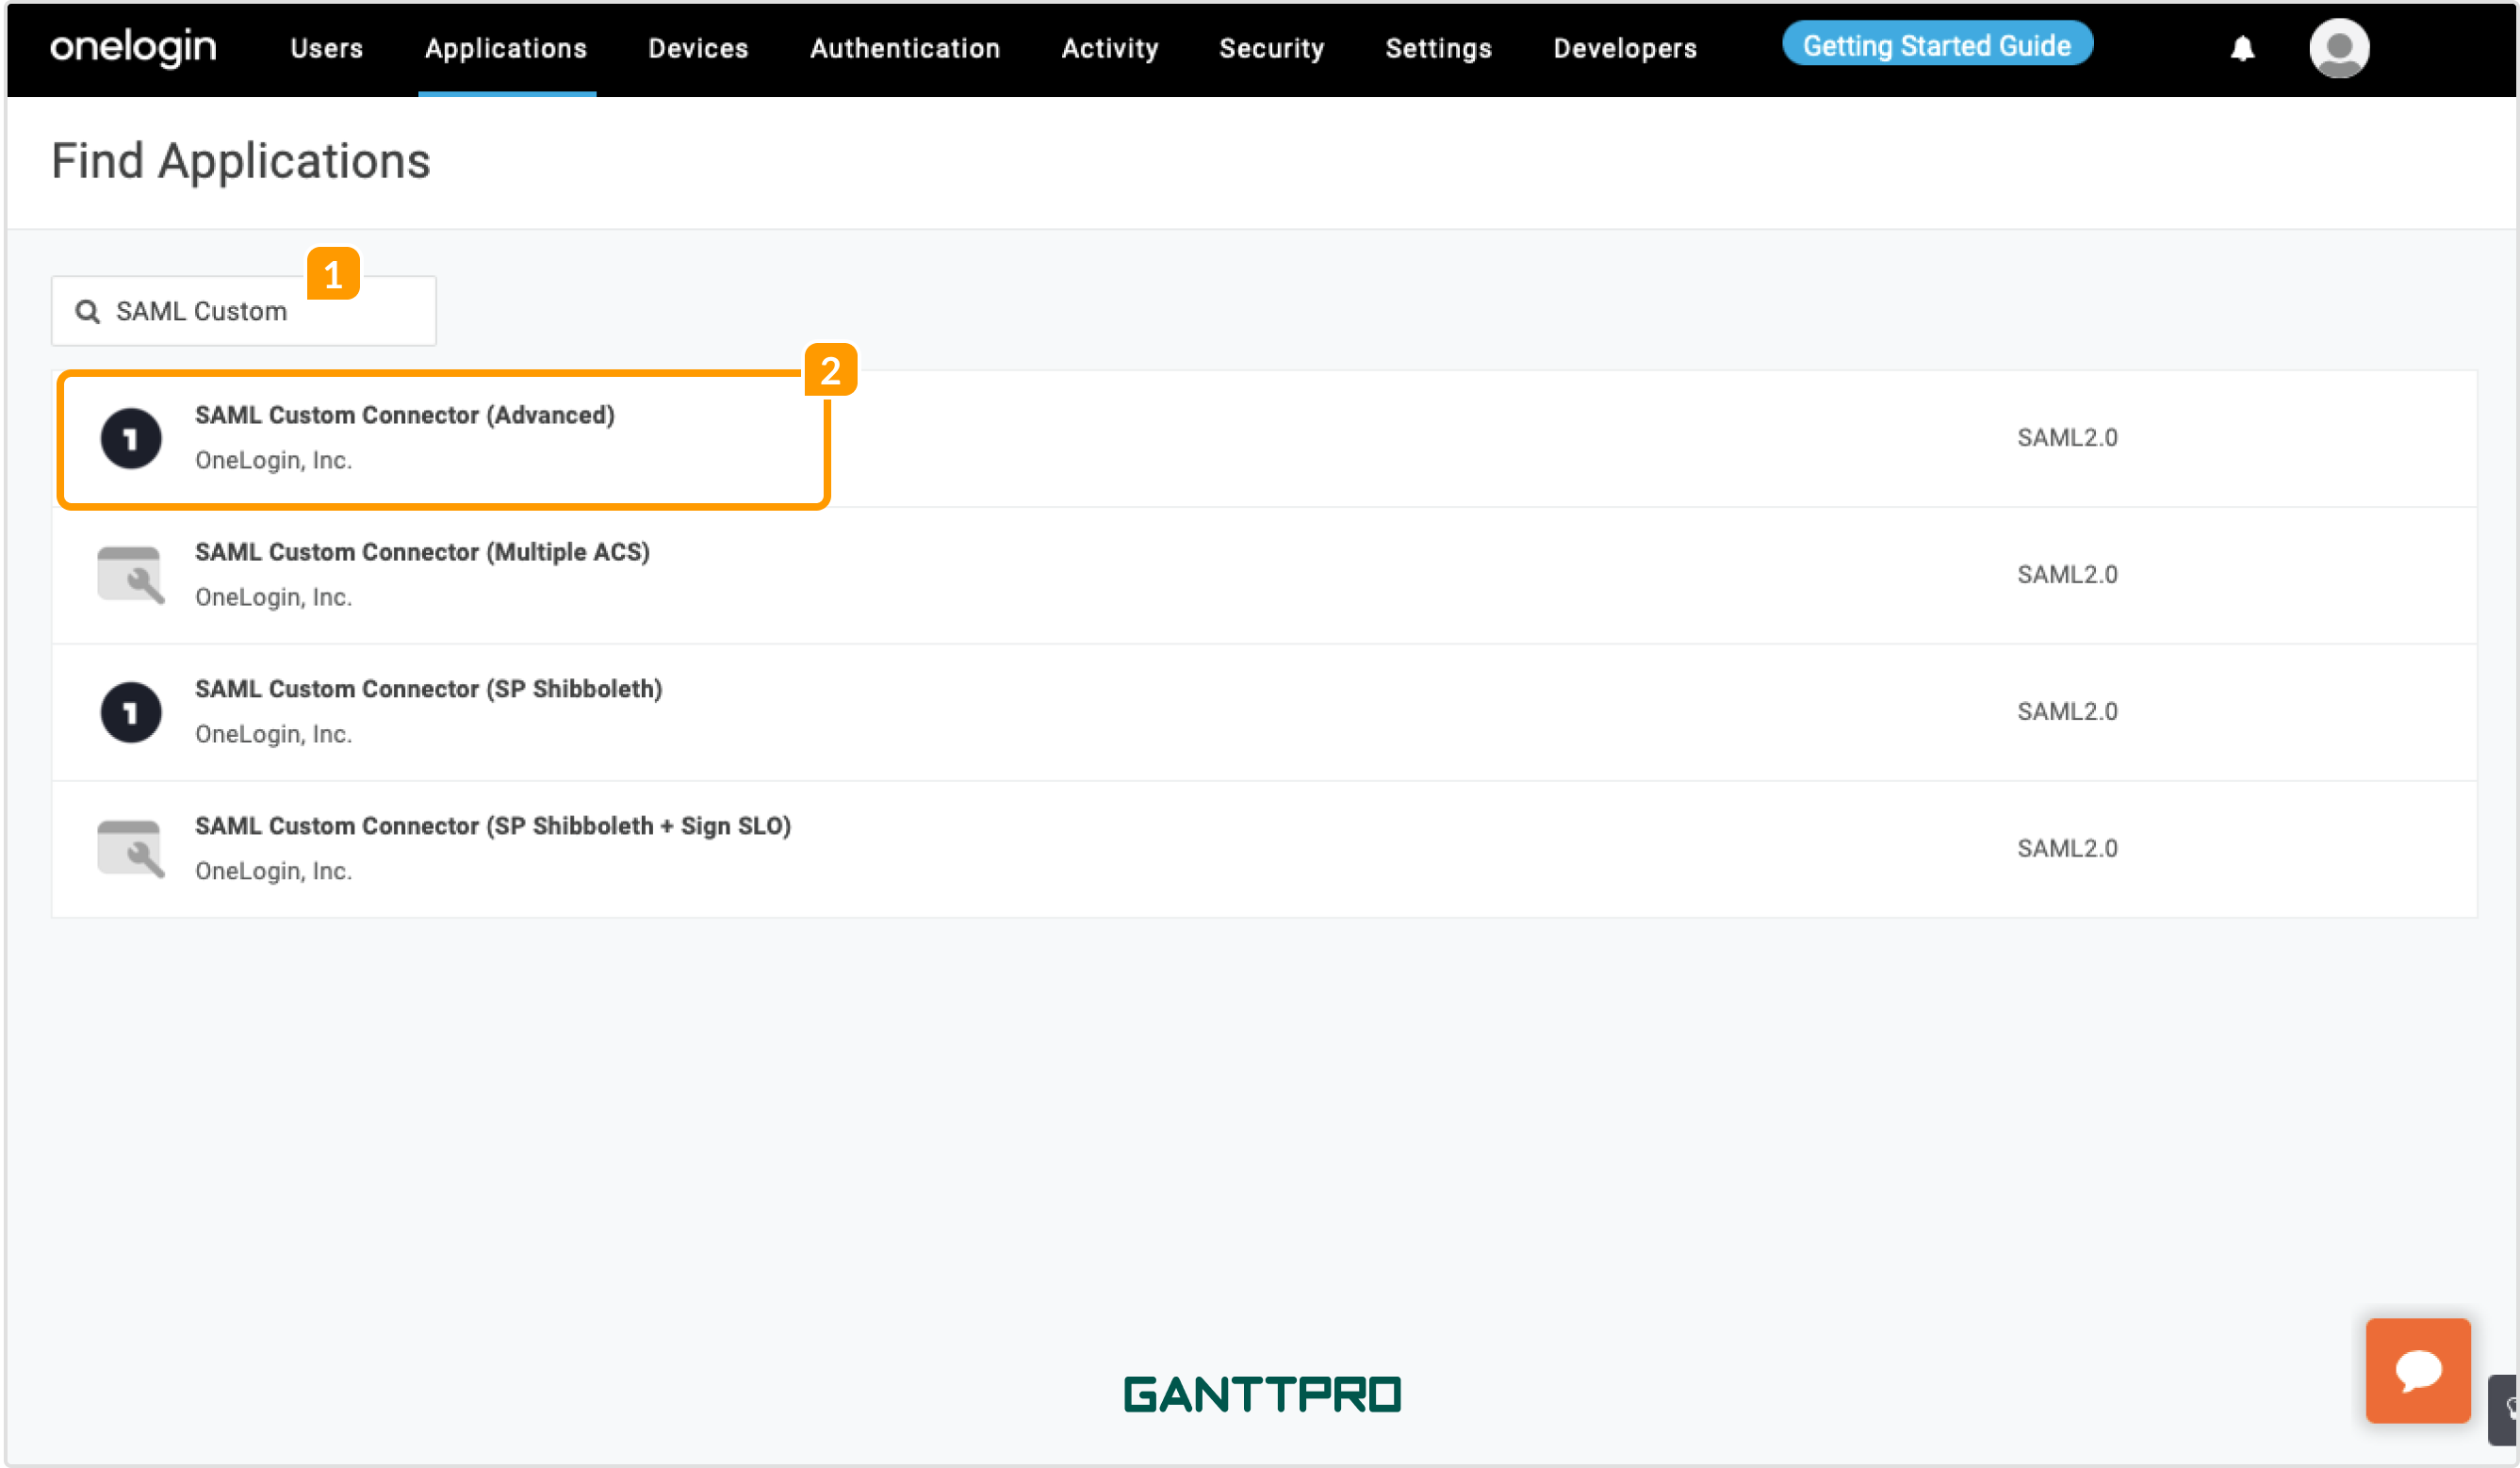2520x1468 pixels.
Task: Focus the SAML Custom search field
Action: 244,311
